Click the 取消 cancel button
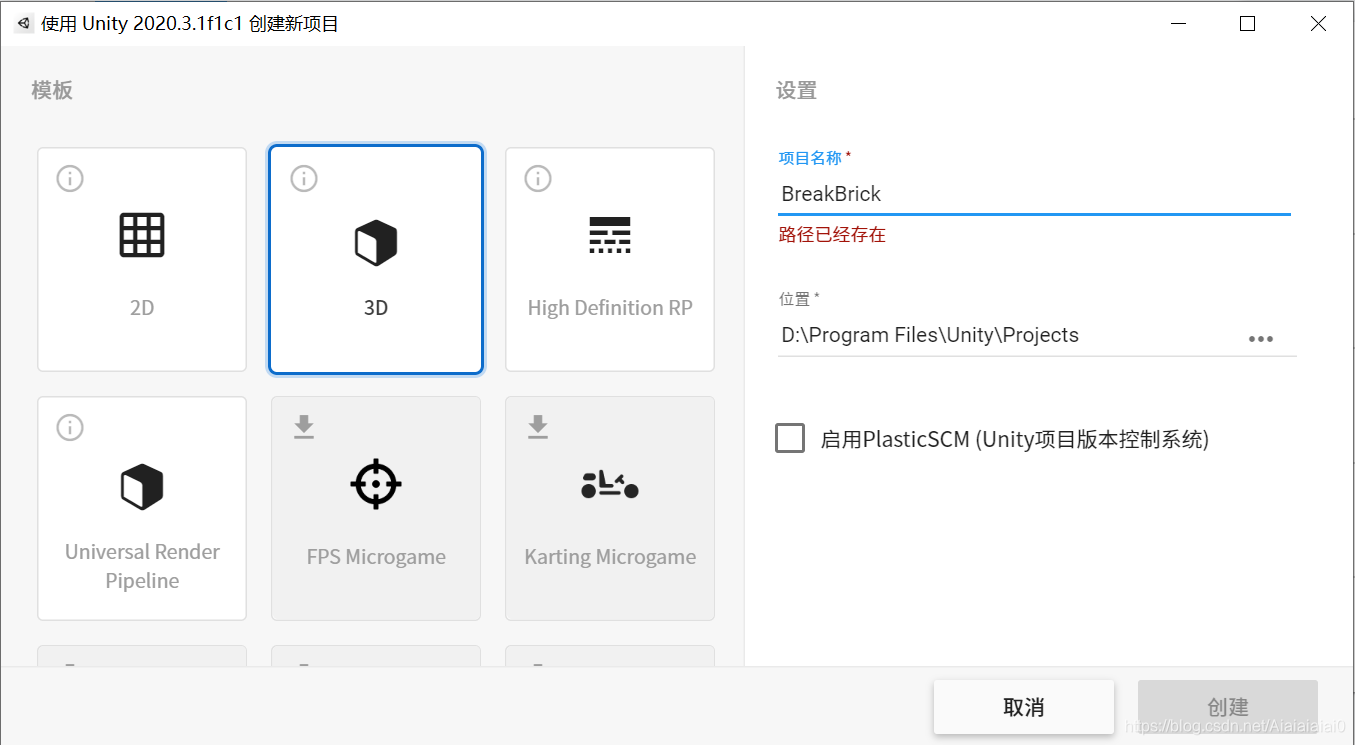1355x745 pixels. 1024,707
